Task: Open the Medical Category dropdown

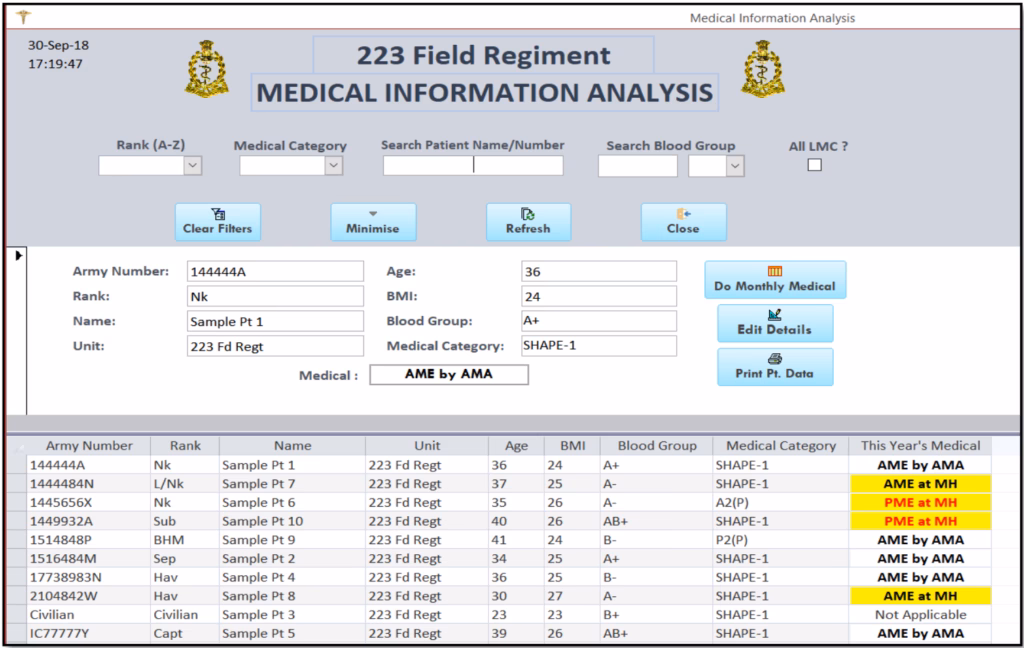Action: point(333,166)
